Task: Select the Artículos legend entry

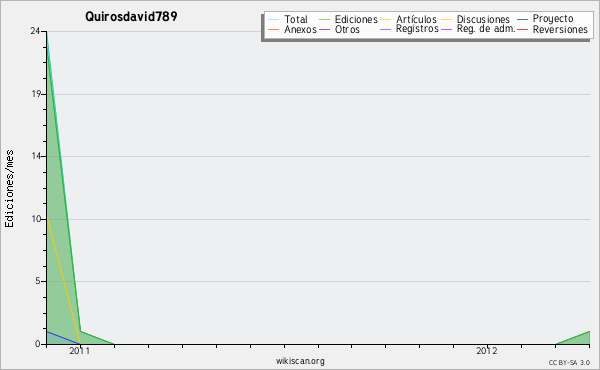Action: point(416,19)
